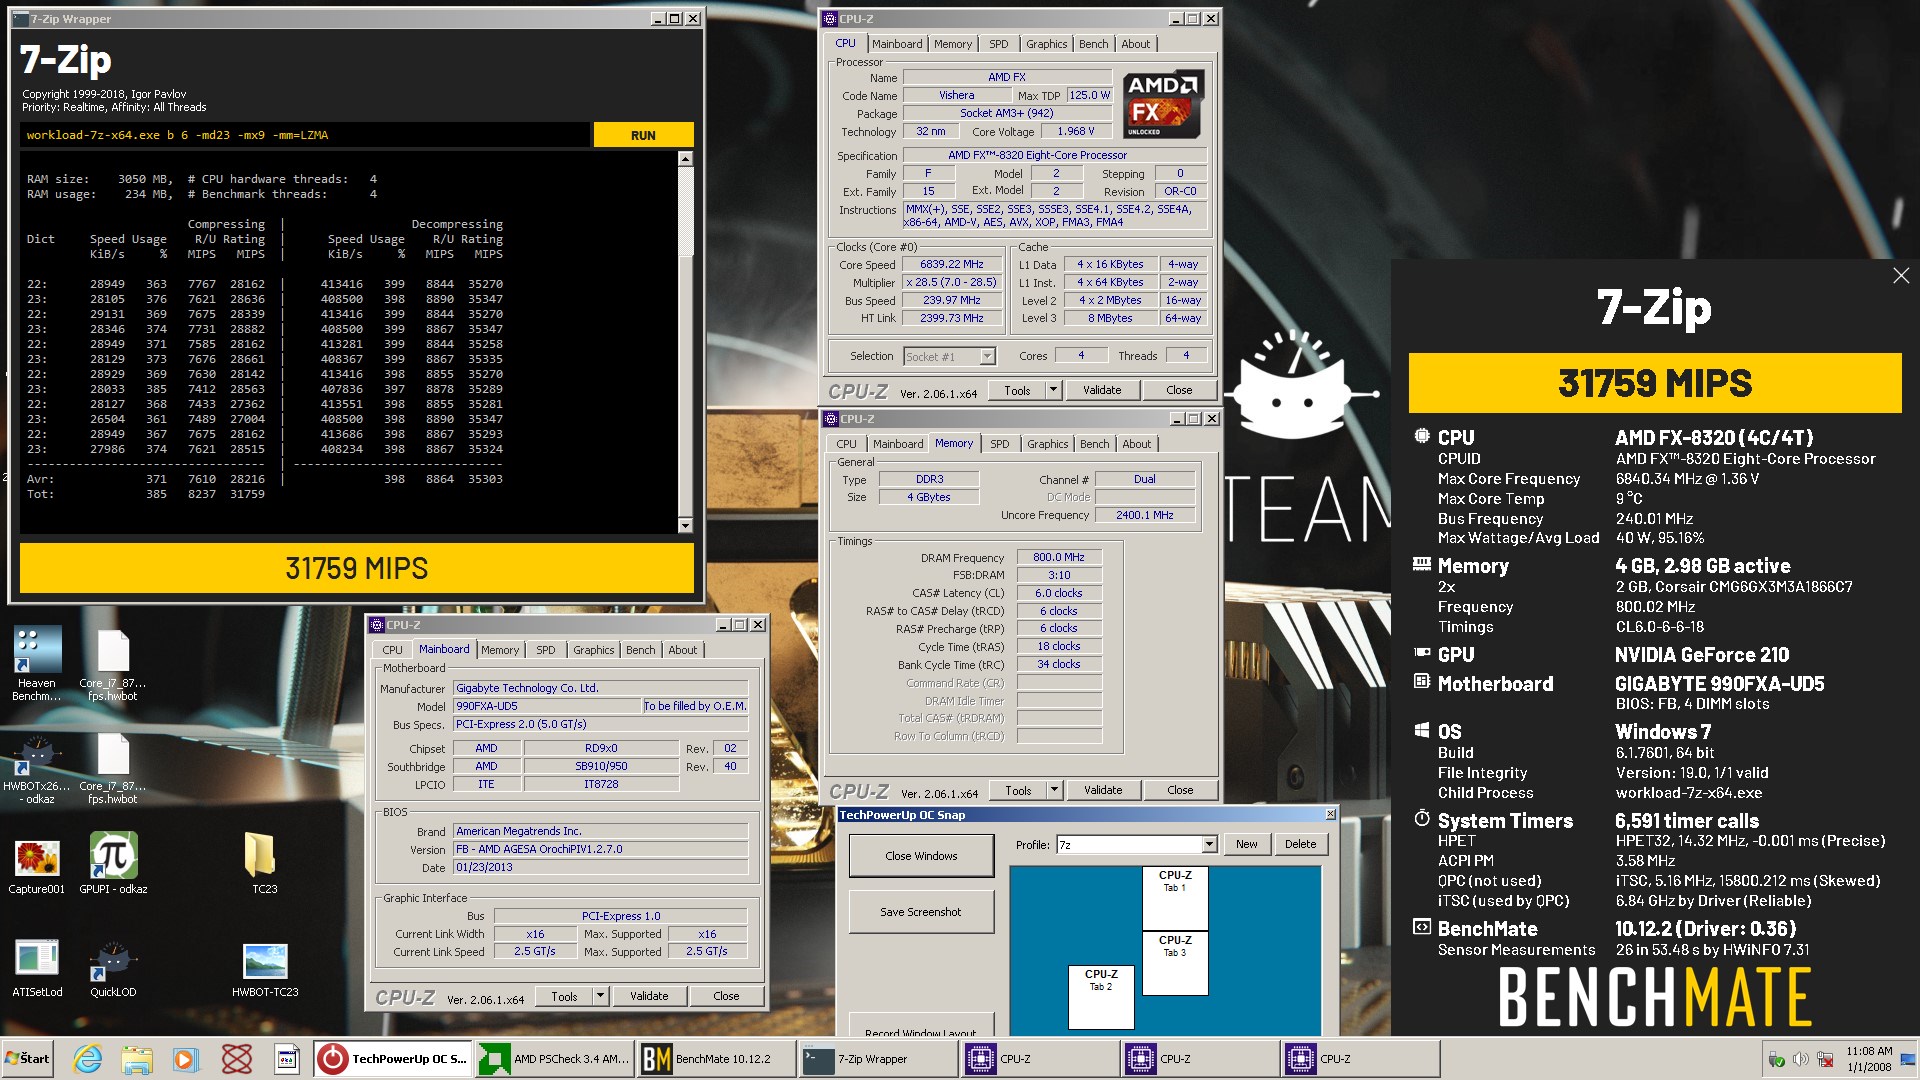Open Bench tab in top CPU-Z window
The height and width of the screenshot is (1080, 1920).
pos(1093,44)
